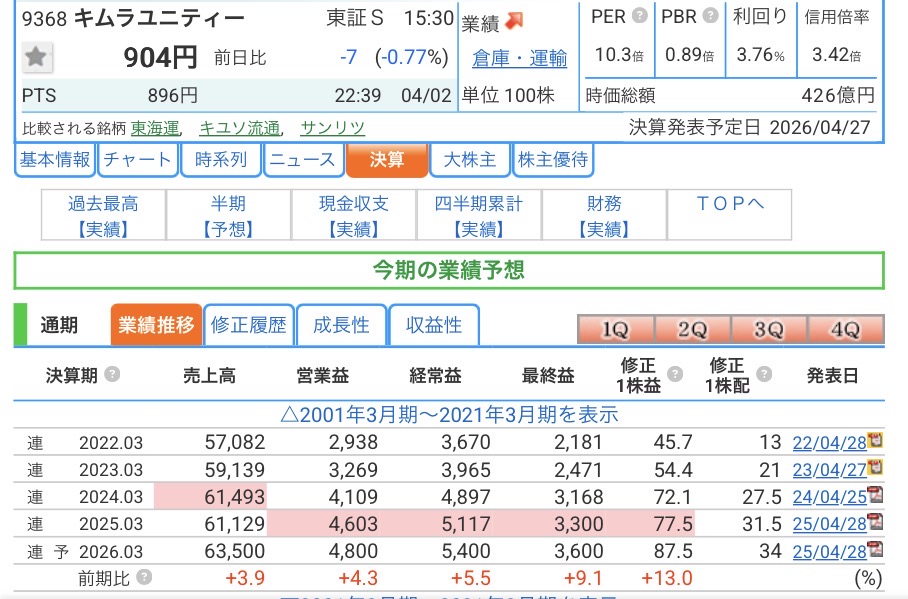Select the 収益性 tab
Viewport: 908px width, 599px height.
pyautogui.click(x=434, y=325)
